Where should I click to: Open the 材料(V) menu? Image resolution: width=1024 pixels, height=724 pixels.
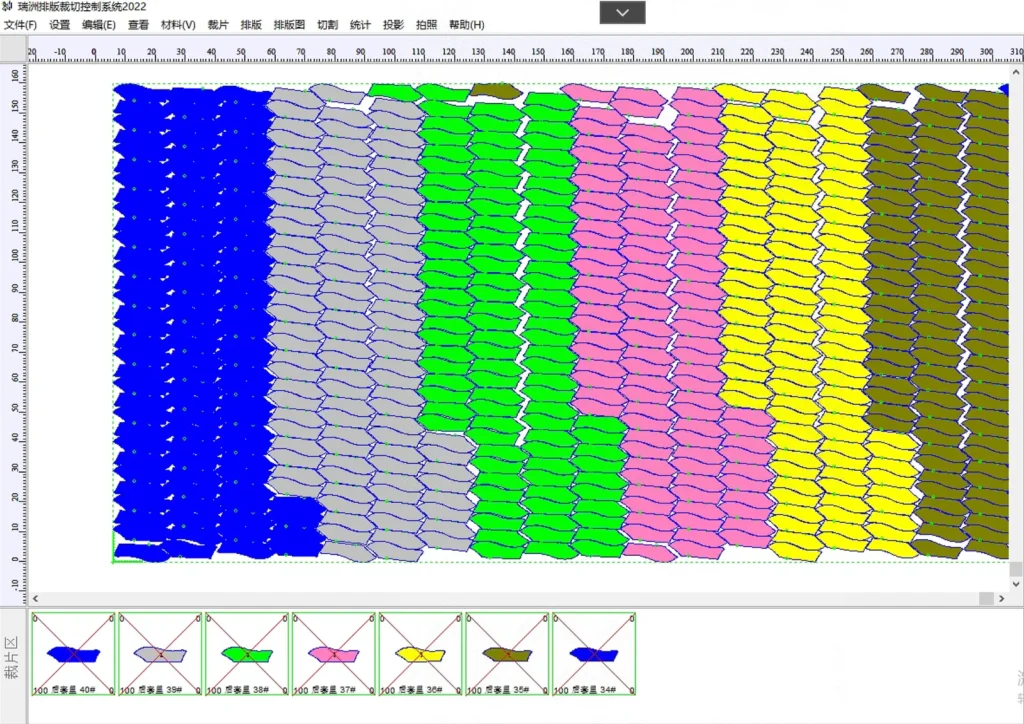178,25
